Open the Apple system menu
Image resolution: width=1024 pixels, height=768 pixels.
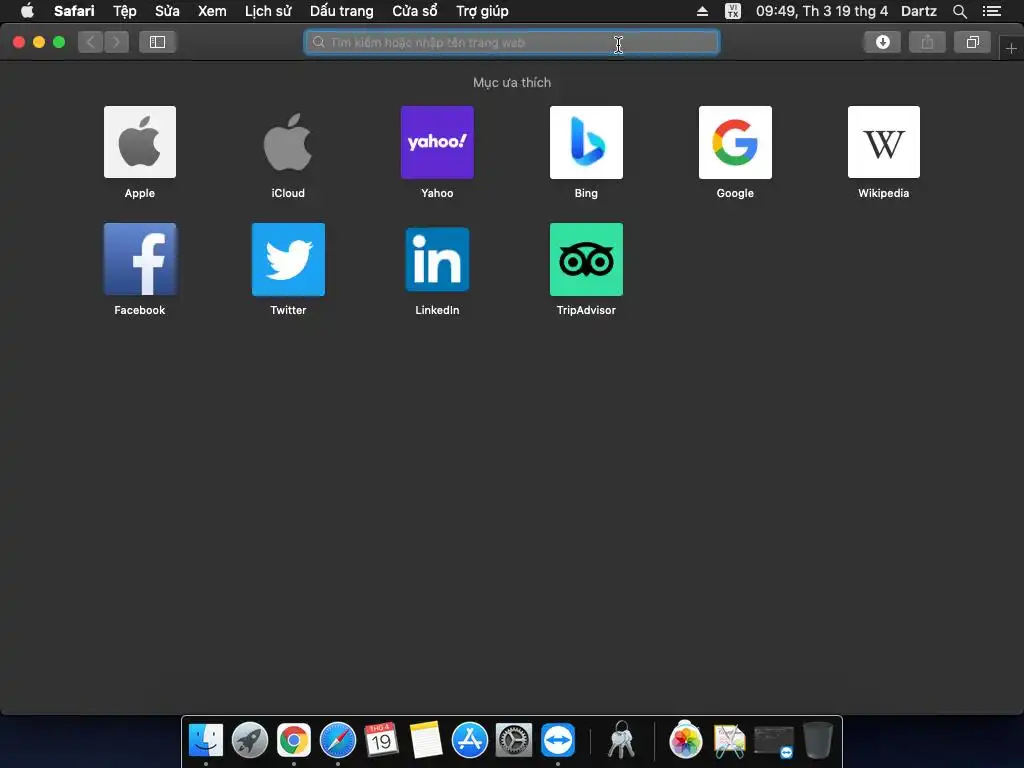pyautogui.click(x=27, y=11)
